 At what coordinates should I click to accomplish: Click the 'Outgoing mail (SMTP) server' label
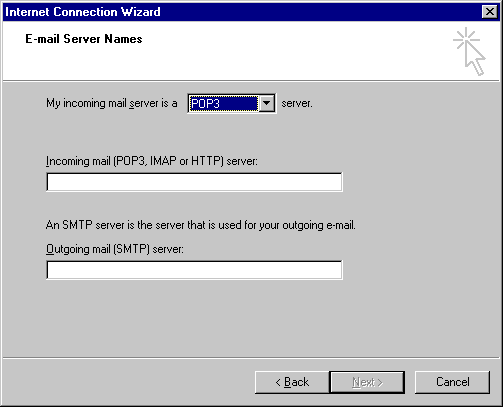tap(115, 249)
